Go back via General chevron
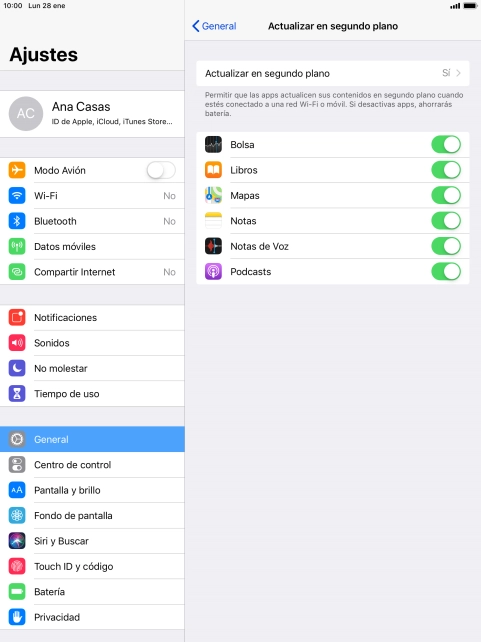This screenshot has width=481, height=642. click(214, 26)
